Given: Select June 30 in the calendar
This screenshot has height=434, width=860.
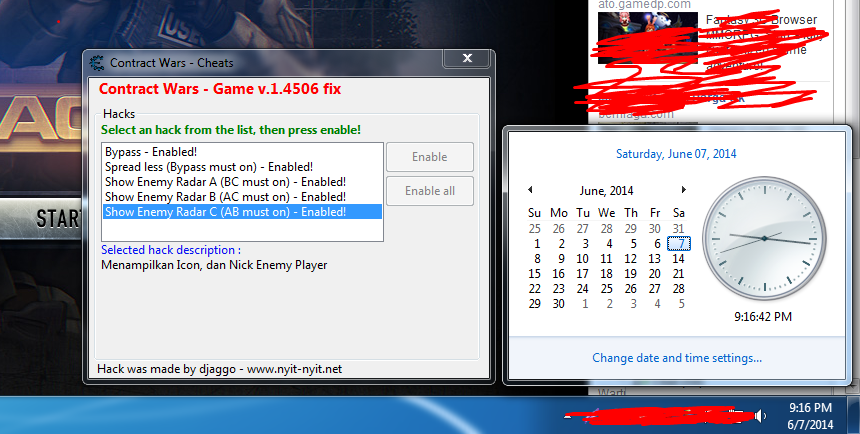Looking at the screenshot, I should (558, 303).
